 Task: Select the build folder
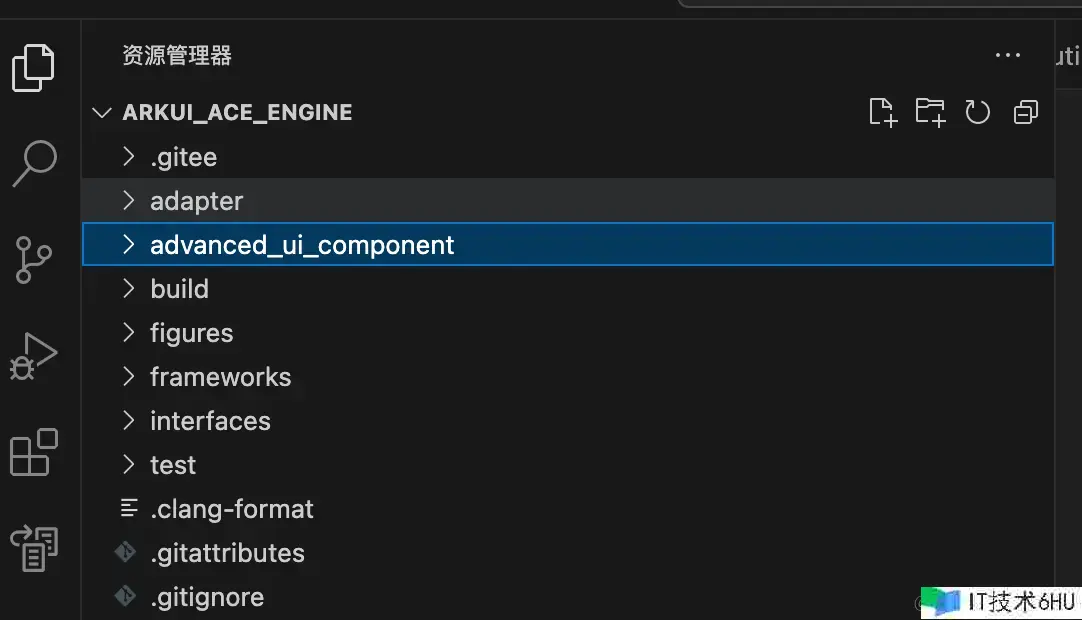coord(180,289)
